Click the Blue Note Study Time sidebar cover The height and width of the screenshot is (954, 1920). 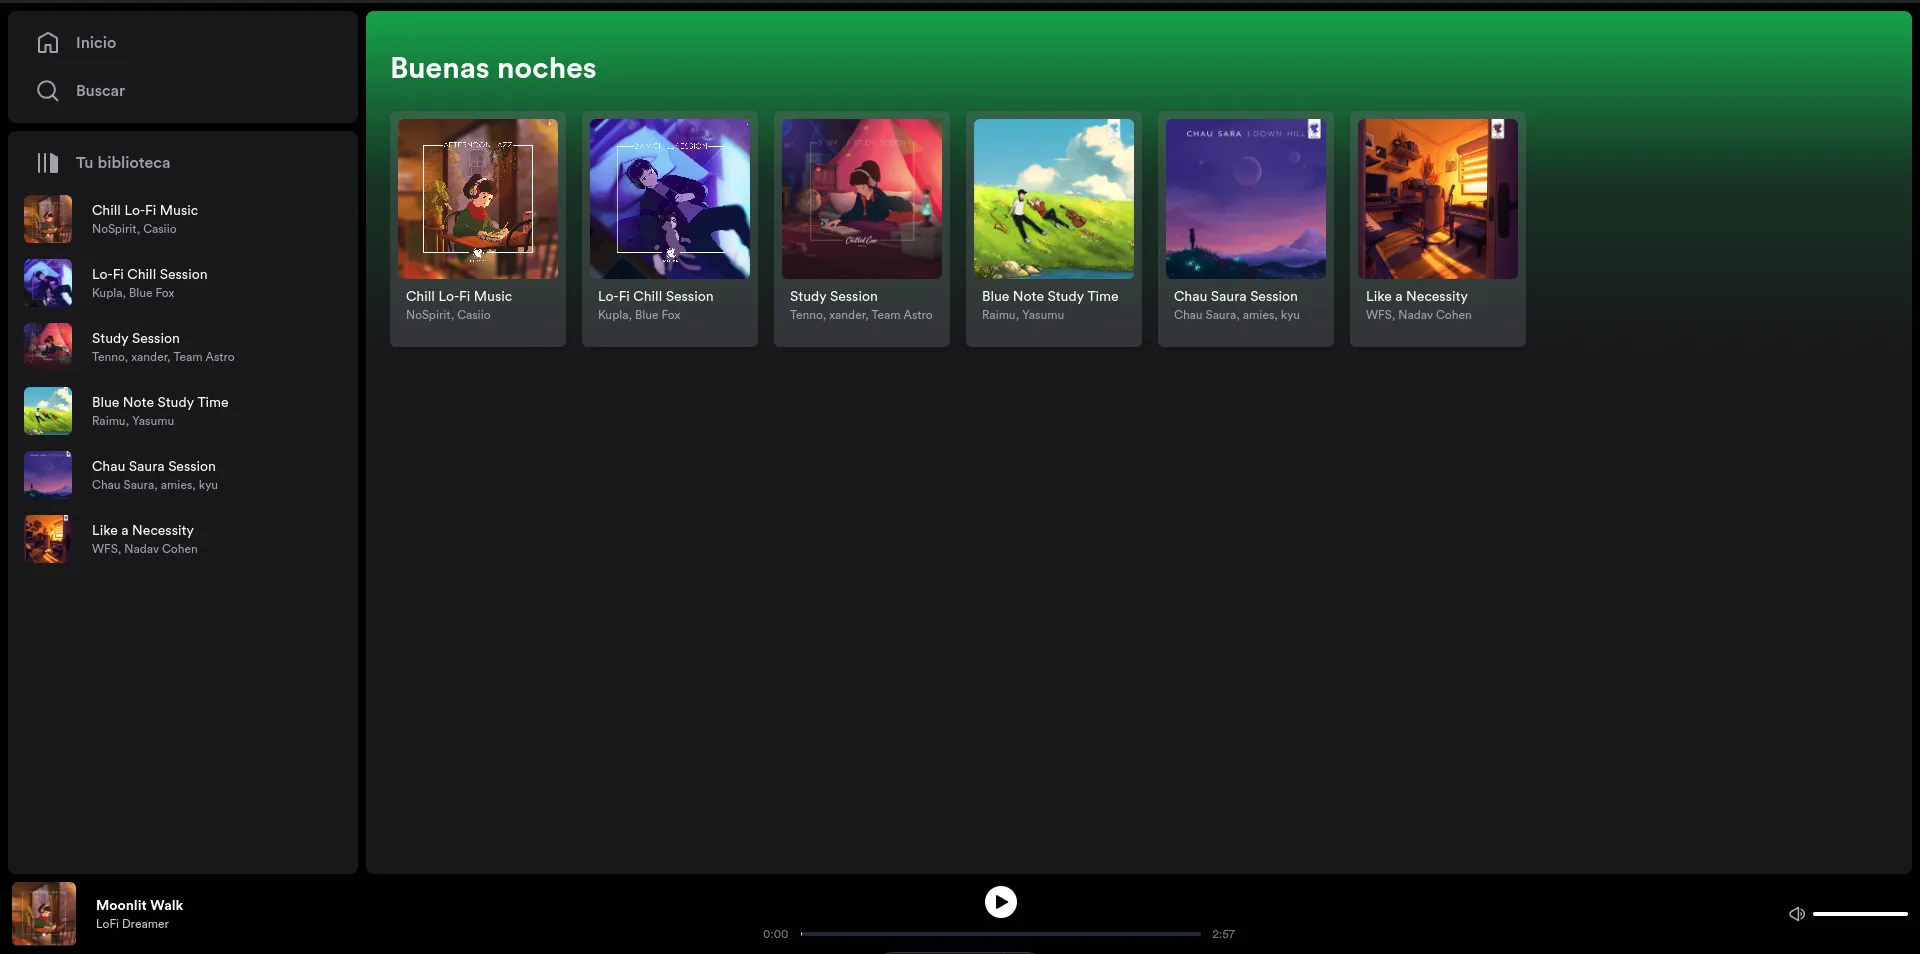tap(46, 411)
